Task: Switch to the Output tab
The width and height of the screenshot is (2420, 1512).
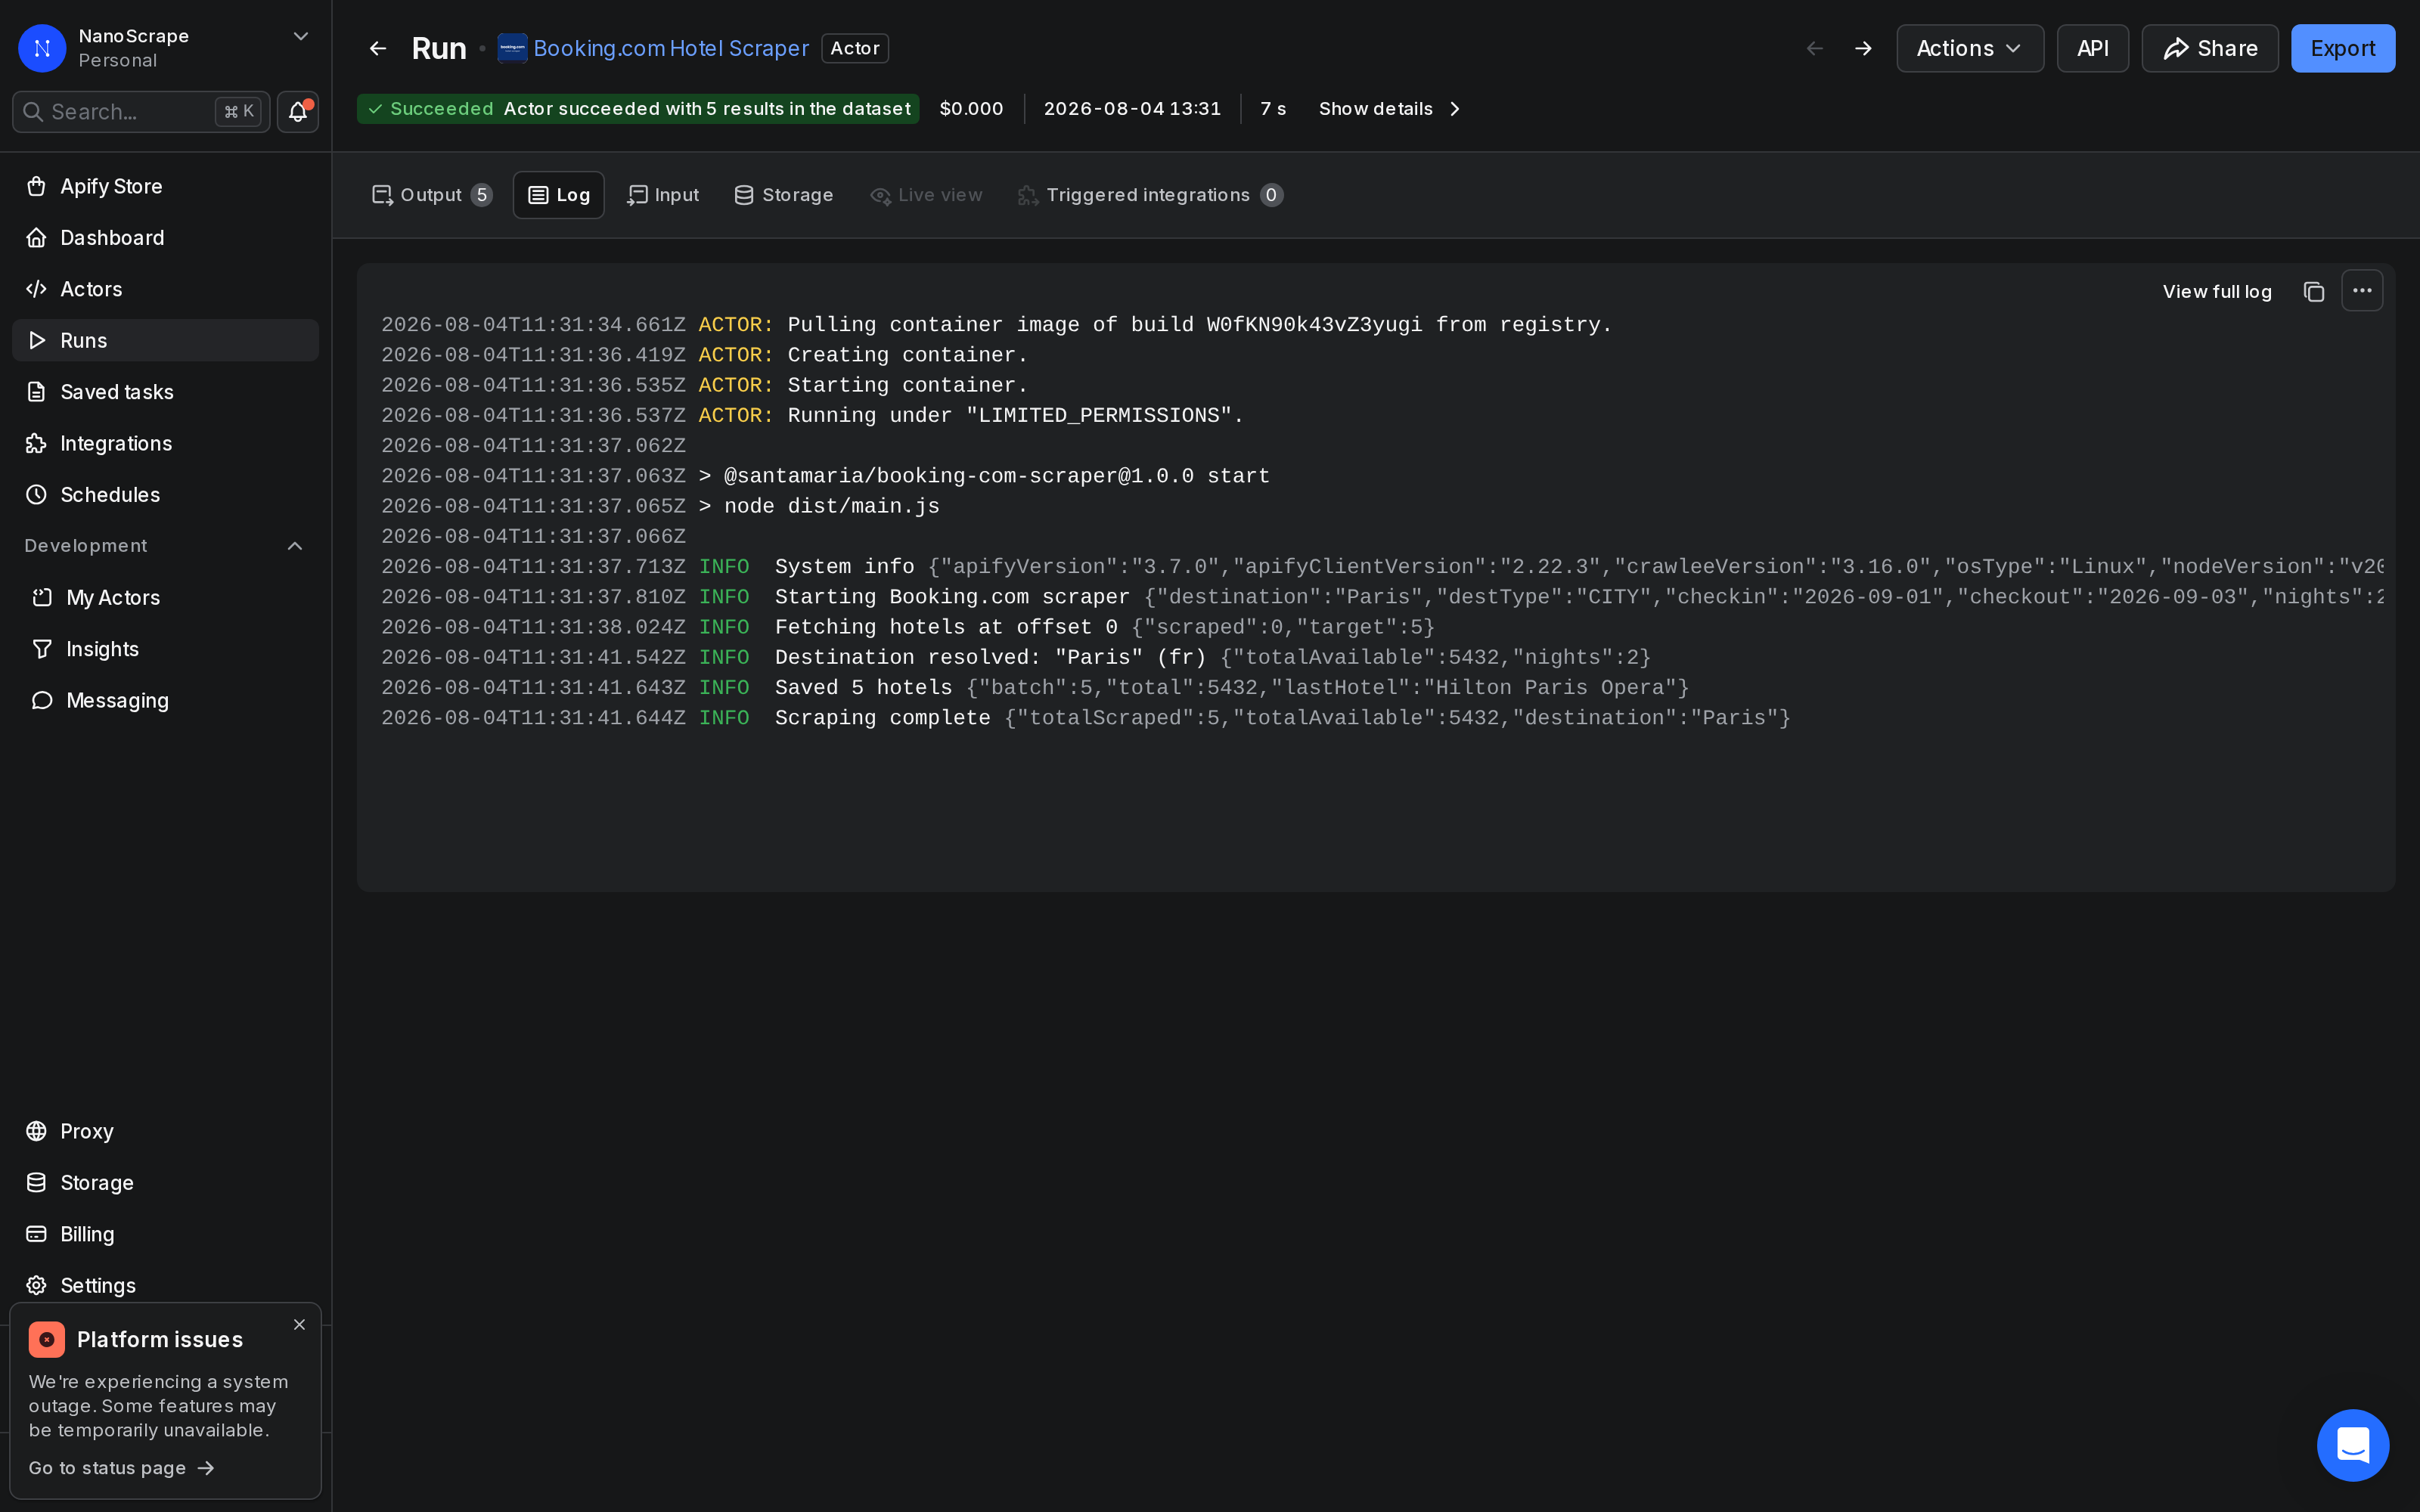Action: (x=431, y=195)
